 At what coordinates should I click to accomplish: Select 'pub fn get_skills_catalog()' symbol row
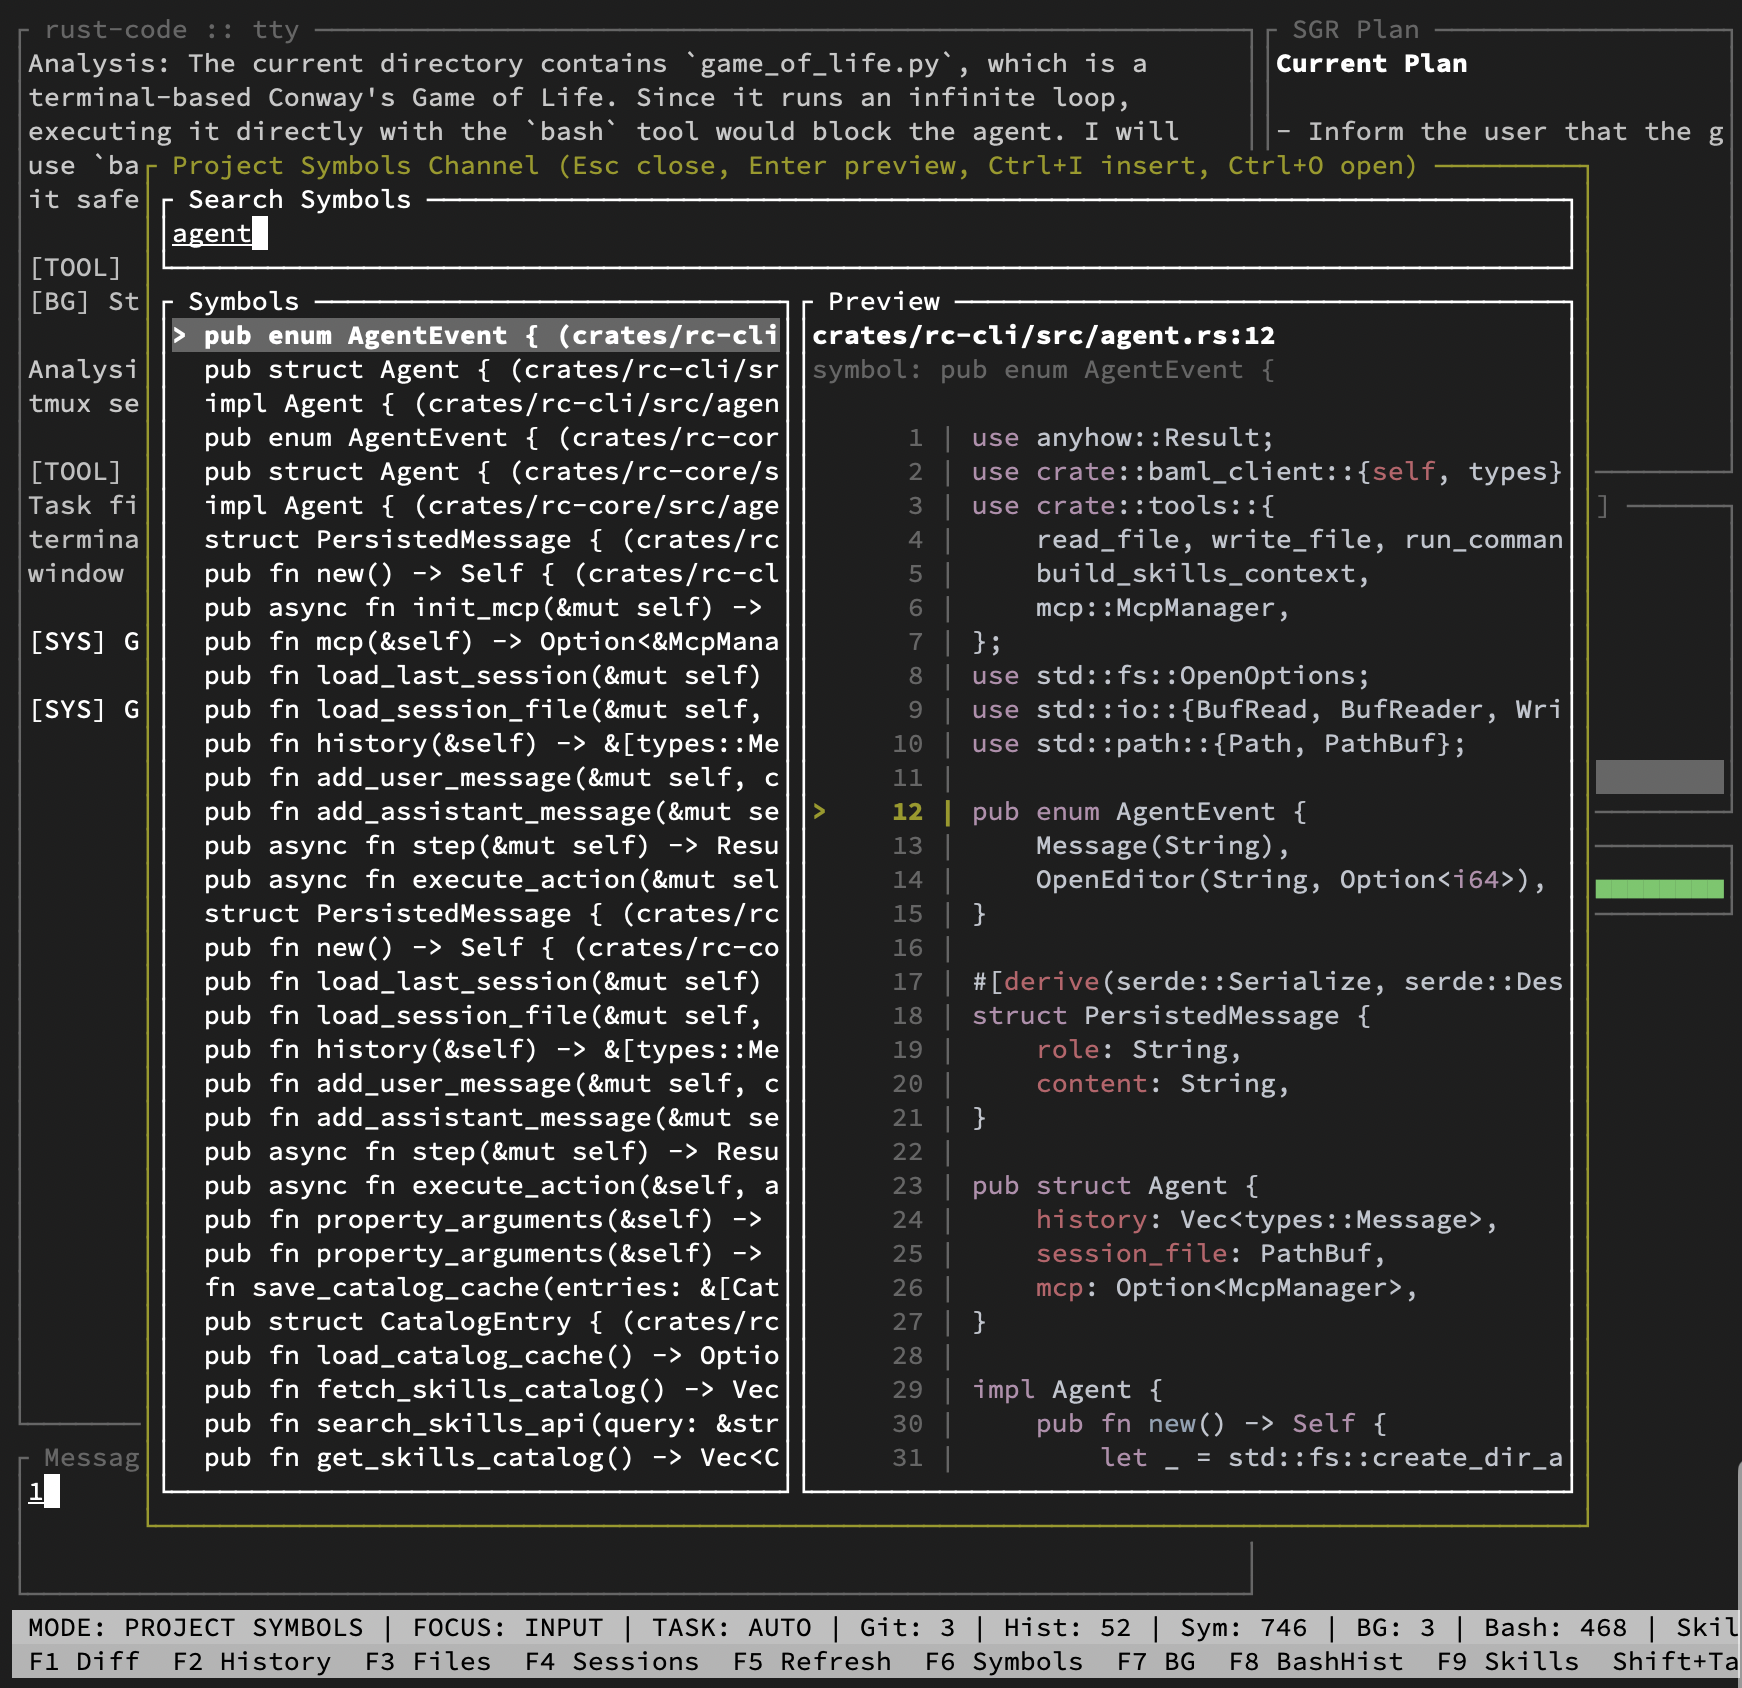[476, 1458]
